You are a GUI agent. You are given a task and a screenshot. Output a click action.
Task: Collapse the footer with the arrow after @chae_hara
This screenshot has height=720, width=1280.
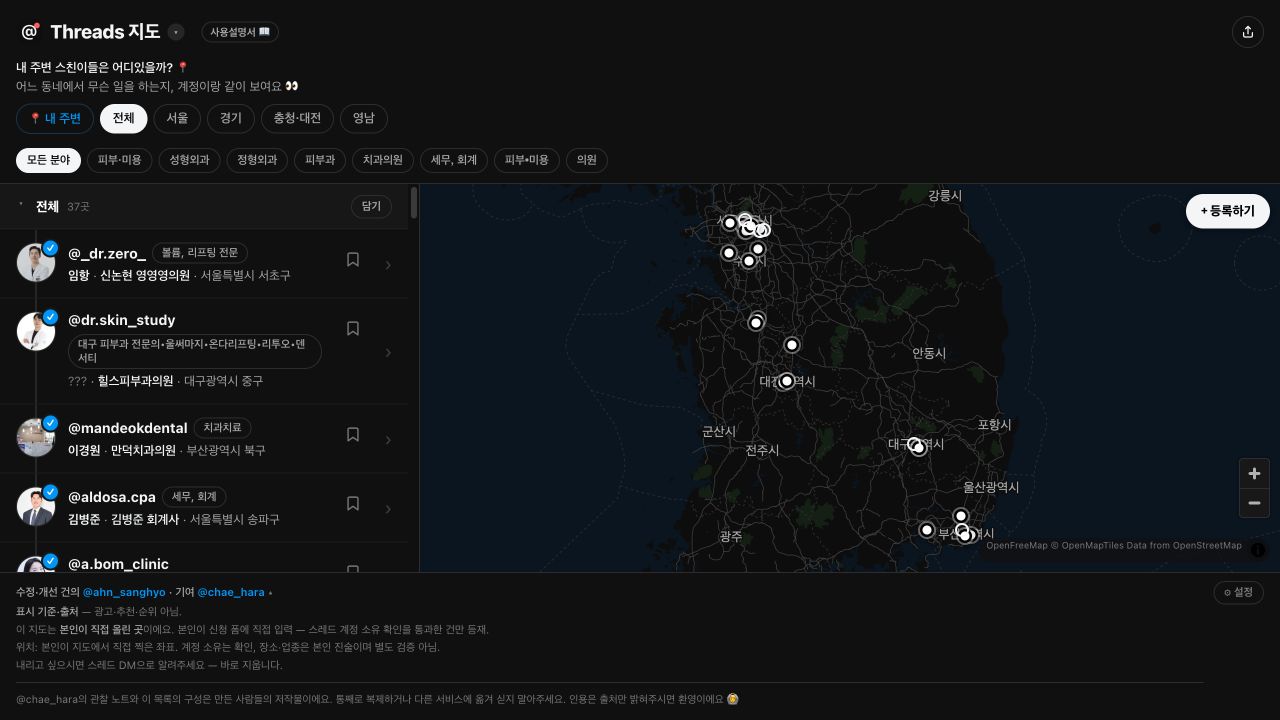click(x=270, y=593)
